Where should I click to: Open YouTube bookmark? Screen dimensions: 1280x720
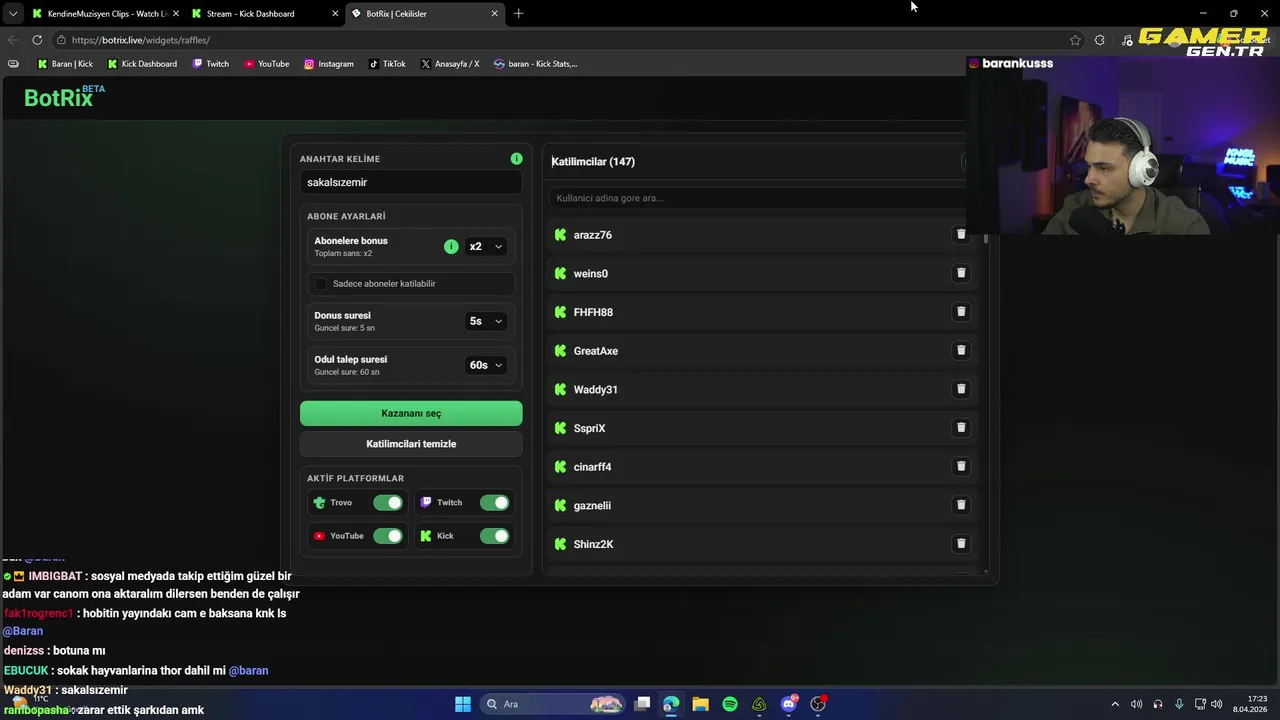pos(266,64)
